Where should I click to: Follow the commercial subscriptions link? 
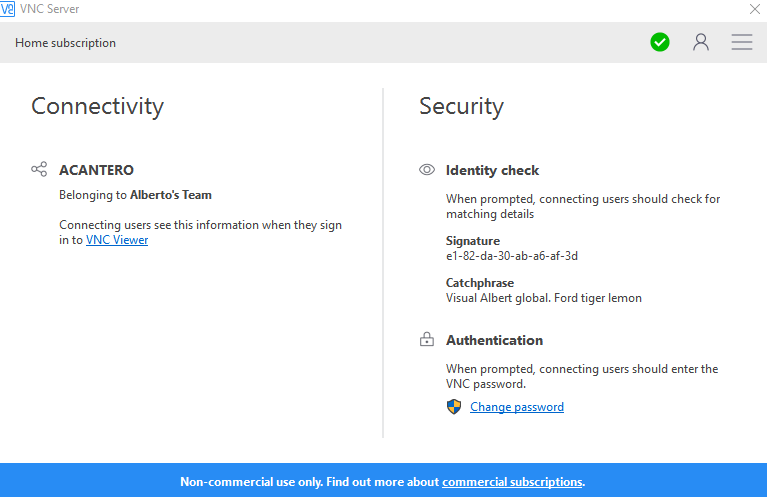coord(512,482)
